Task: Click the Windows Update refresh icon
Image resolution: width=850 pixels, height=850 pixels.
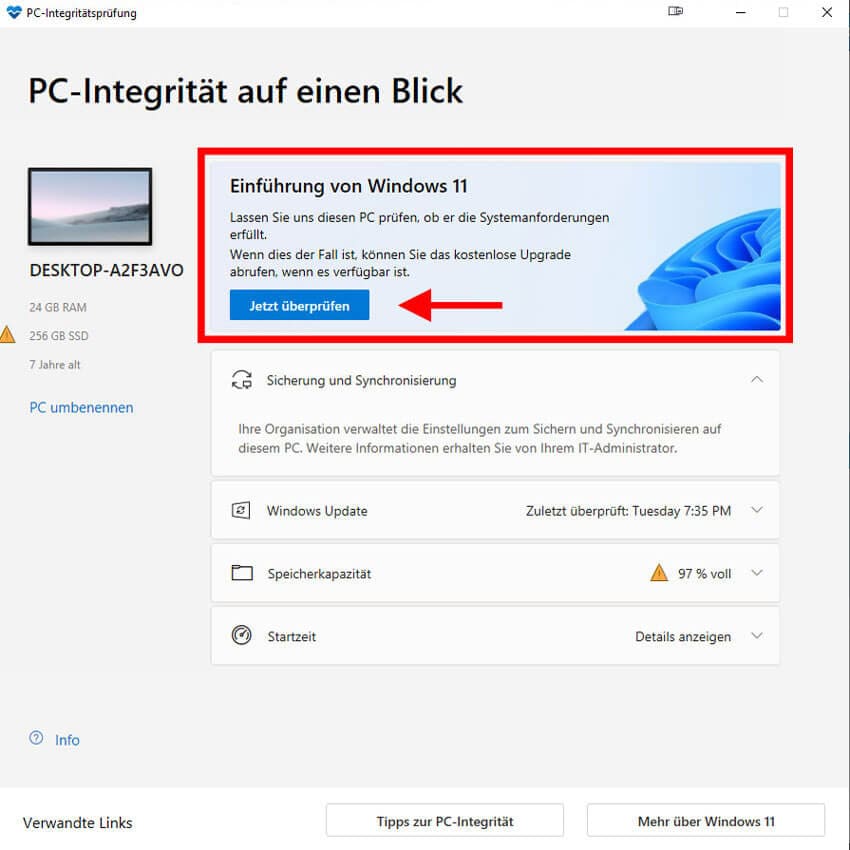Action: click(241, 511)
